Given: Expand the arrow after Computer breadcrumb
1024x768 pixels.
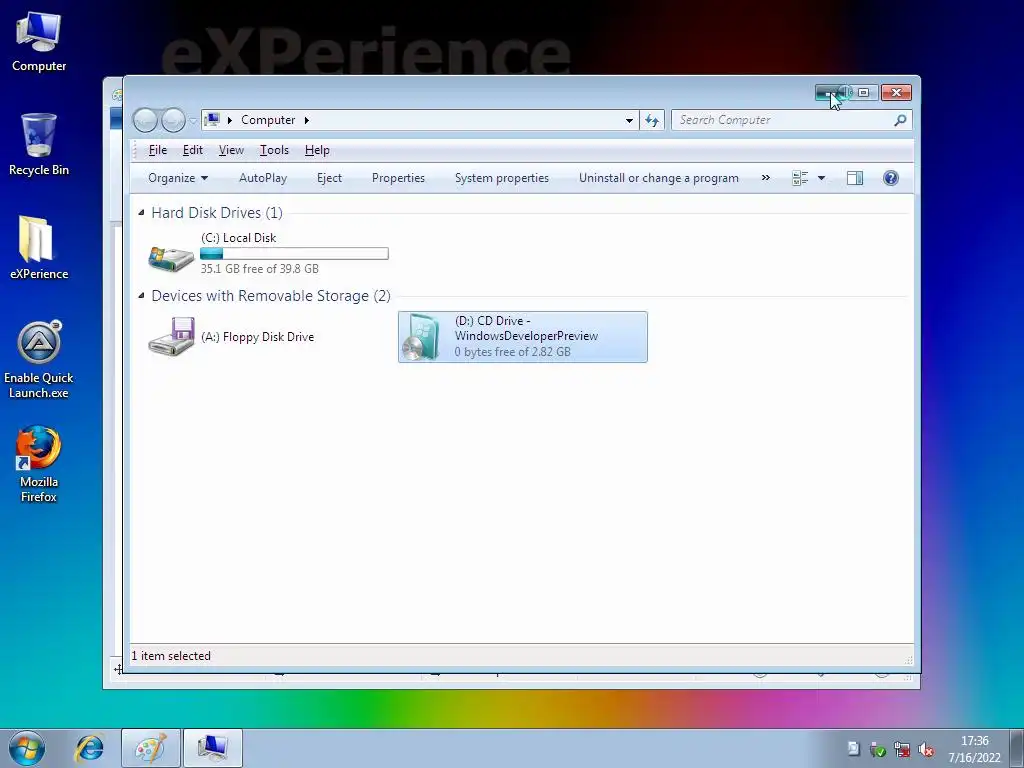Looking at the screenshot, I should click(306, 120).
